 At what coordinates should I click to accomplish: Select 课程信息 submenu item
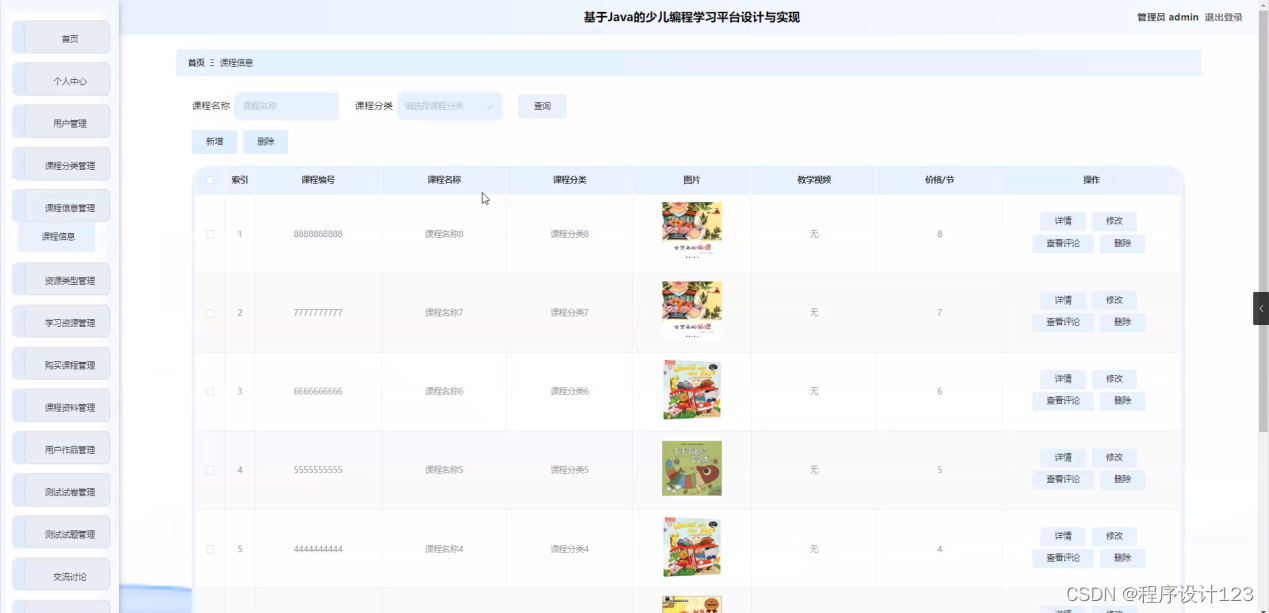(x=57, y=237)
